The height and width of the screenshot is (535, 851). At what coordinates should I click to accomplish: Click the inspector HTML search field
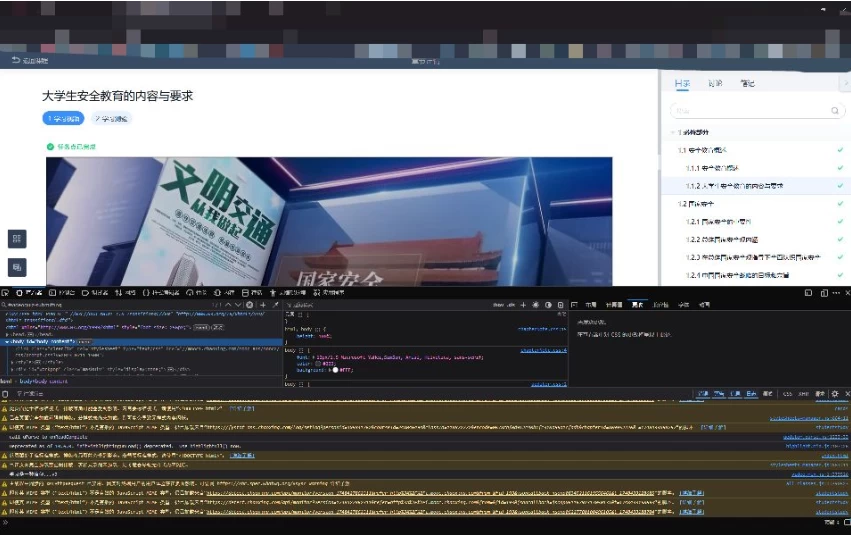click(106, 305)
